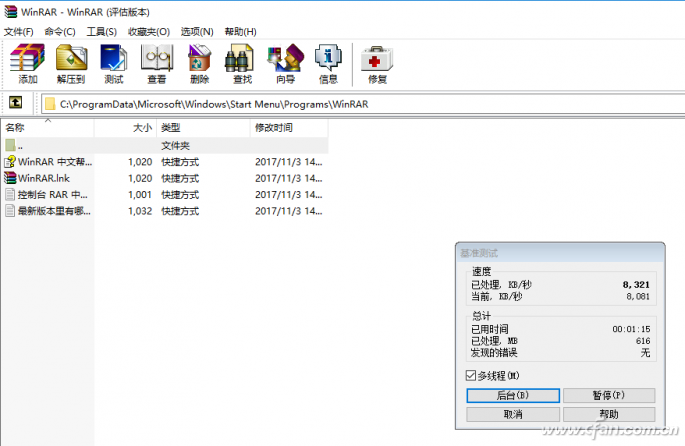
Task: Click the current speed value 8,081
Action: [638, 296]
